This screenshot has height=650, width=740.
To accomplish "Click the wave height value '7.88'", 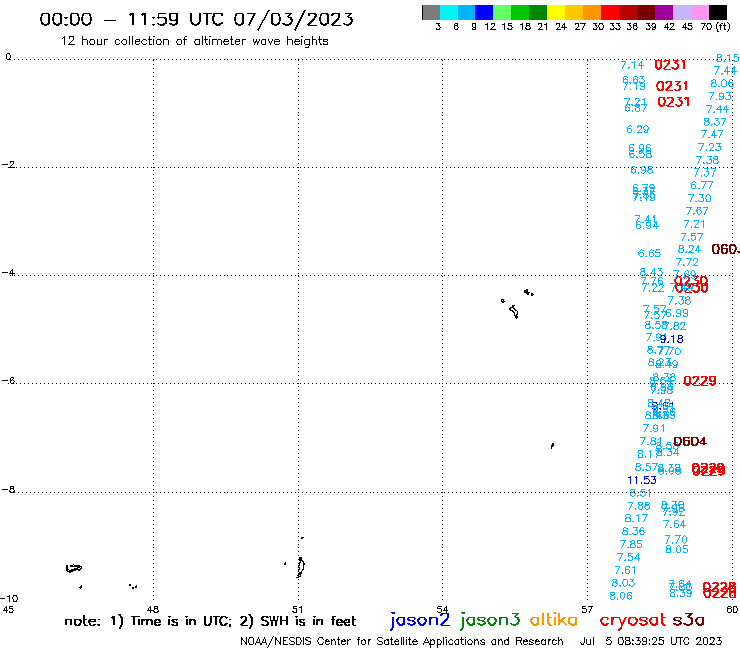I will 639,506.
